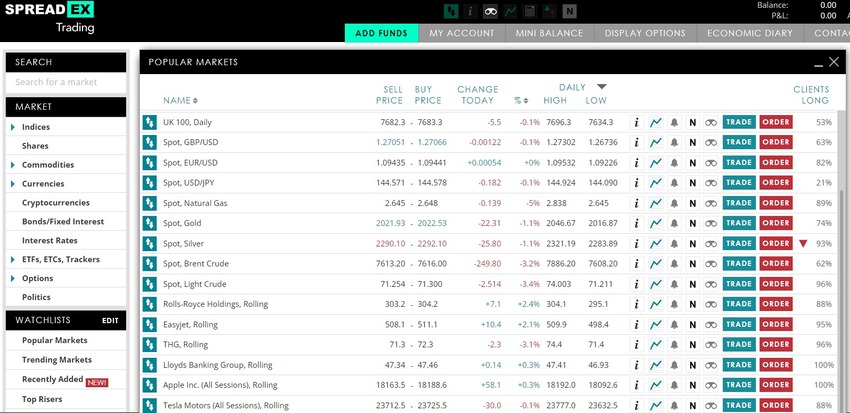Open the ADD FUNDS tab
850x413 pixels.
click(382, 33)
